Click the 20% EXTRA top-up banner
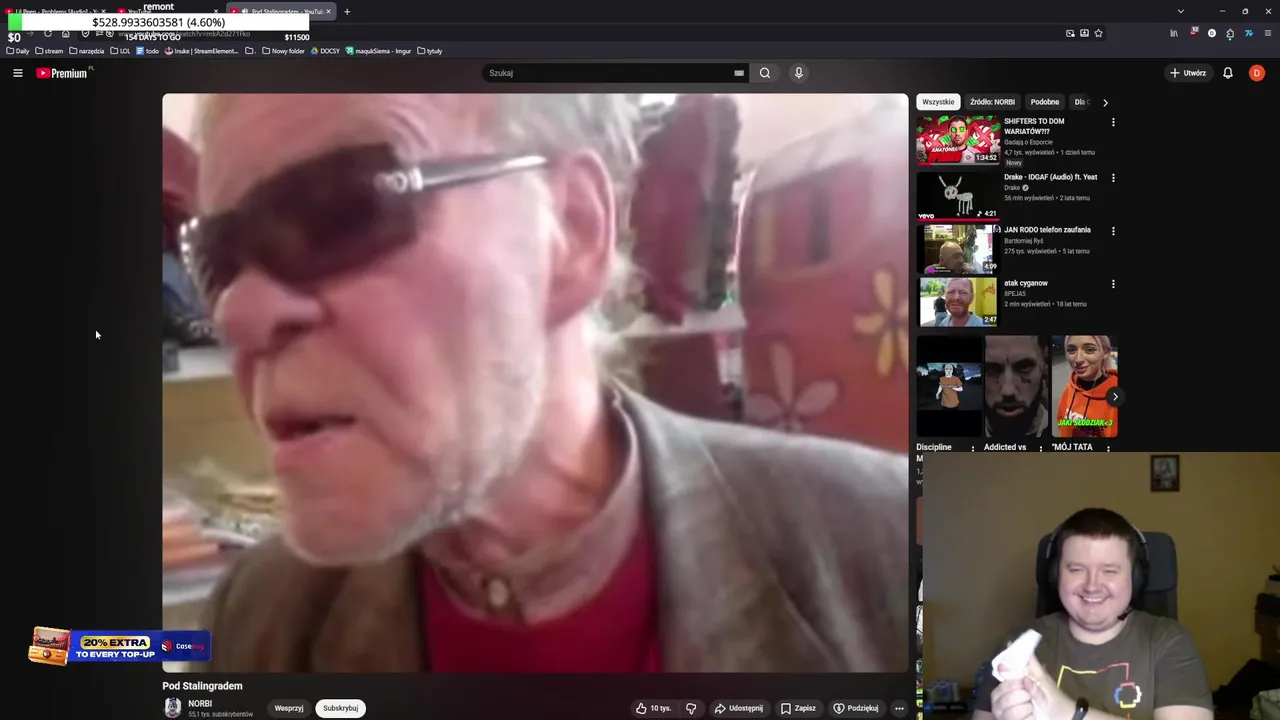The image size is (1280, 720). click(119, 646)
